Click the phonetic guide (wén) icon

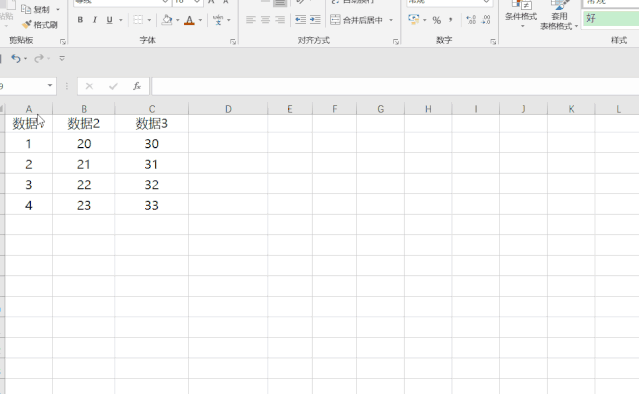[218, 20]
